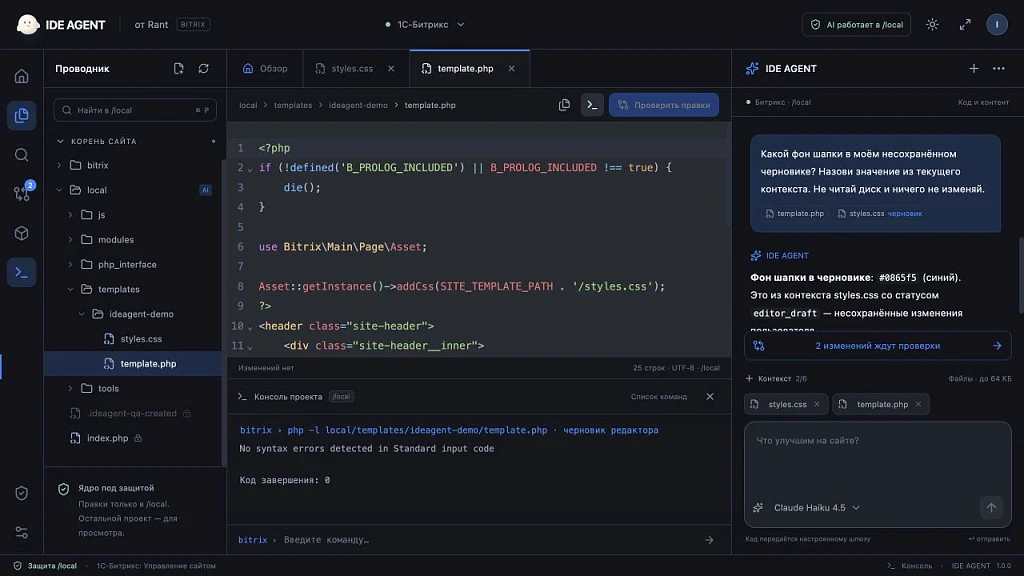Switch to the styles.css tab

click(x=356, y=69)
